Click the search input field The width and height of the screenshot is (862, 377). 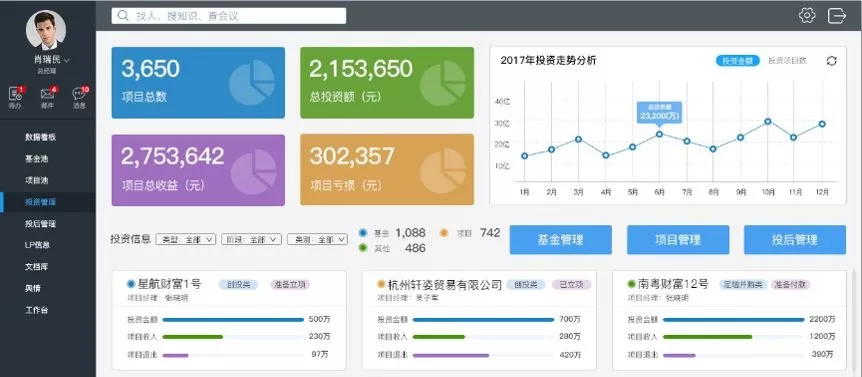click(229, 16)
